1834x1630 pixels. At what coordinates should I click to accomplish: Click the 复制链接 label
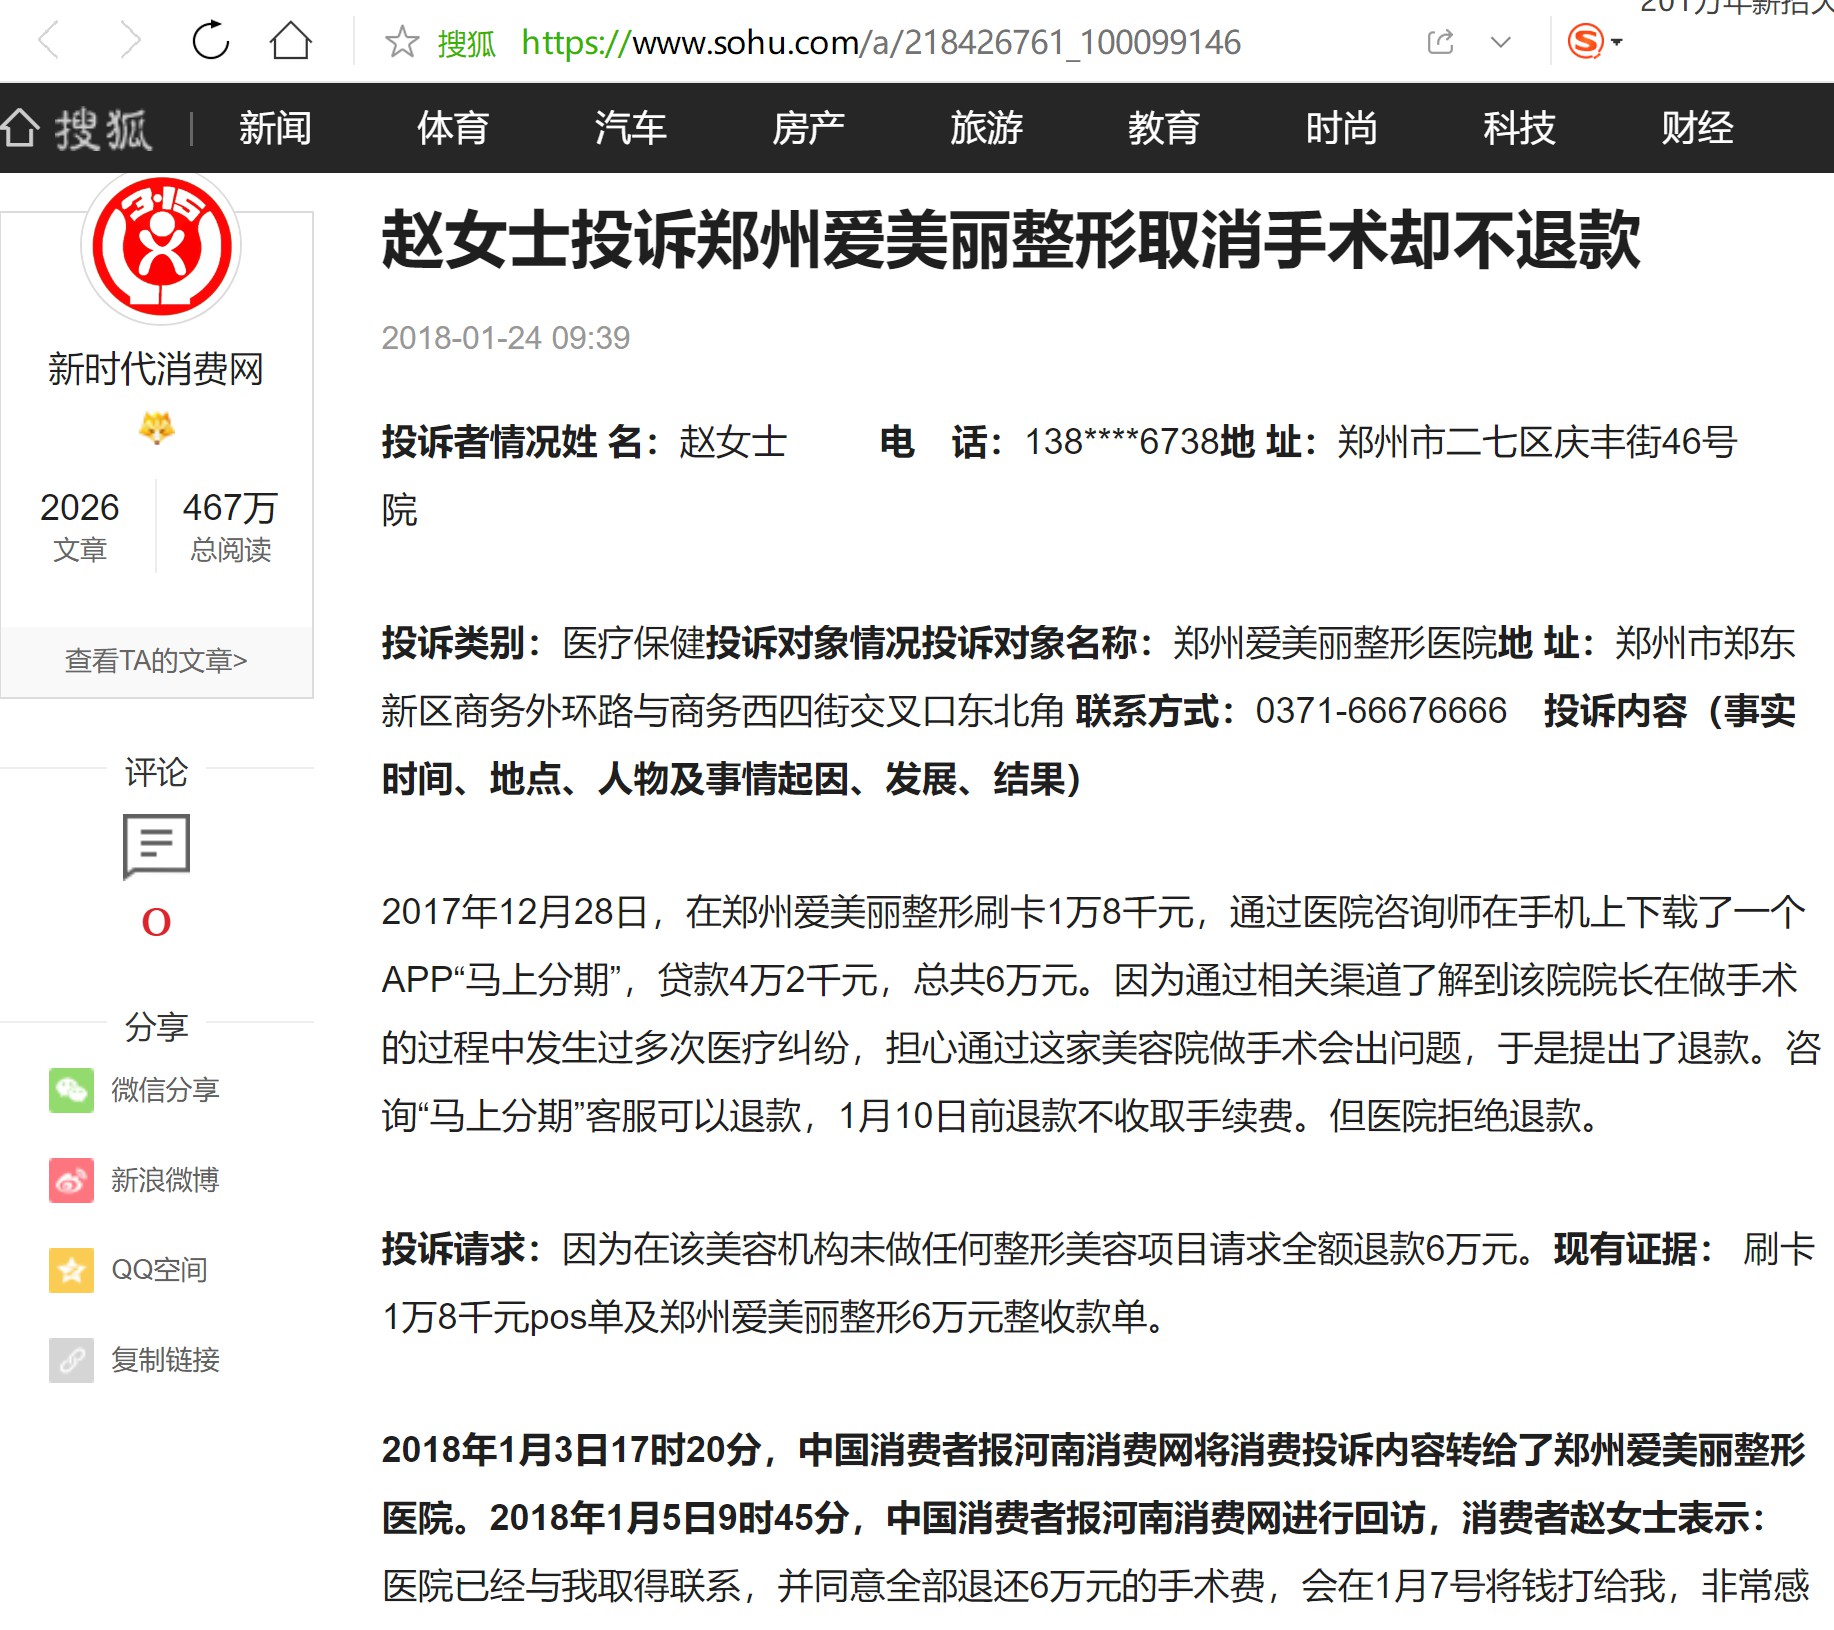[x=165, y=1360]
